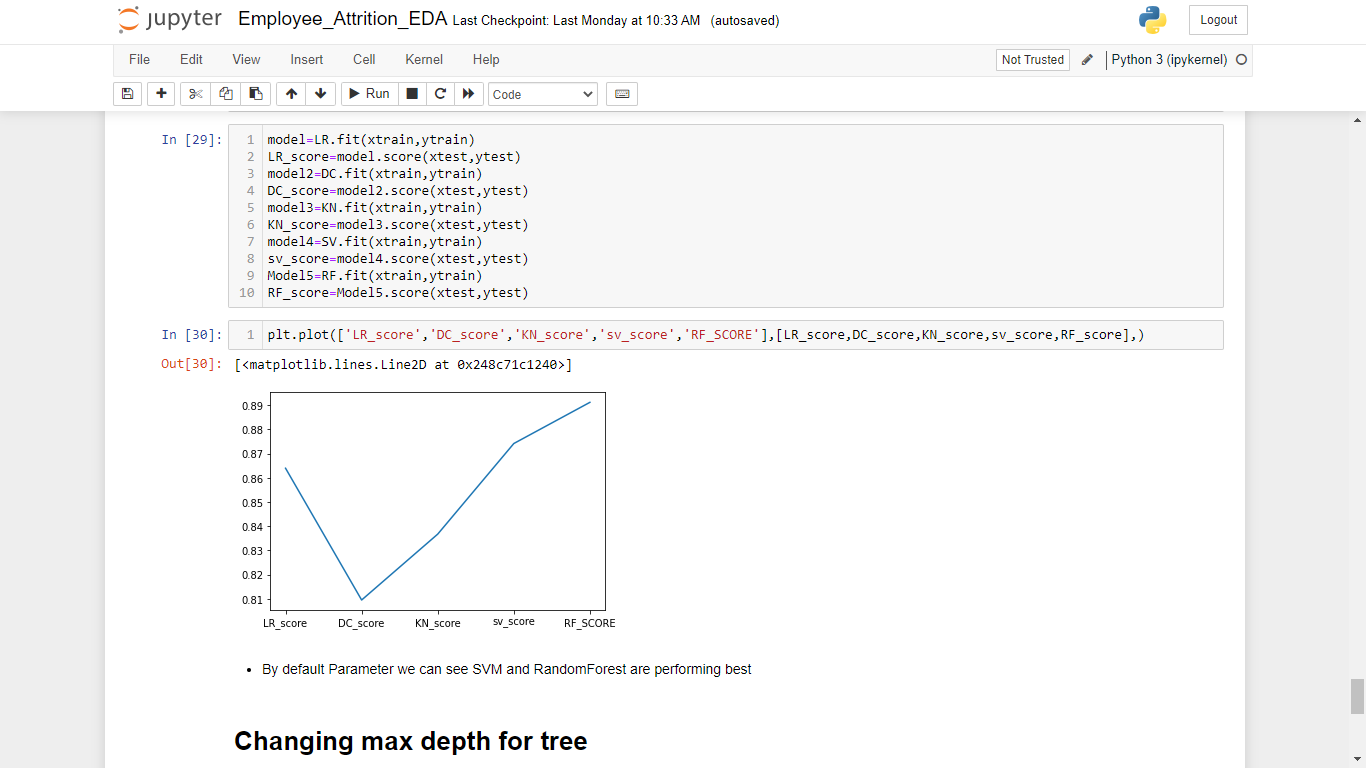Restart kernel and re-run whole notebook
Image resolution: width=1366 pixels, height=768 pixels.
(x=468, y=93)
